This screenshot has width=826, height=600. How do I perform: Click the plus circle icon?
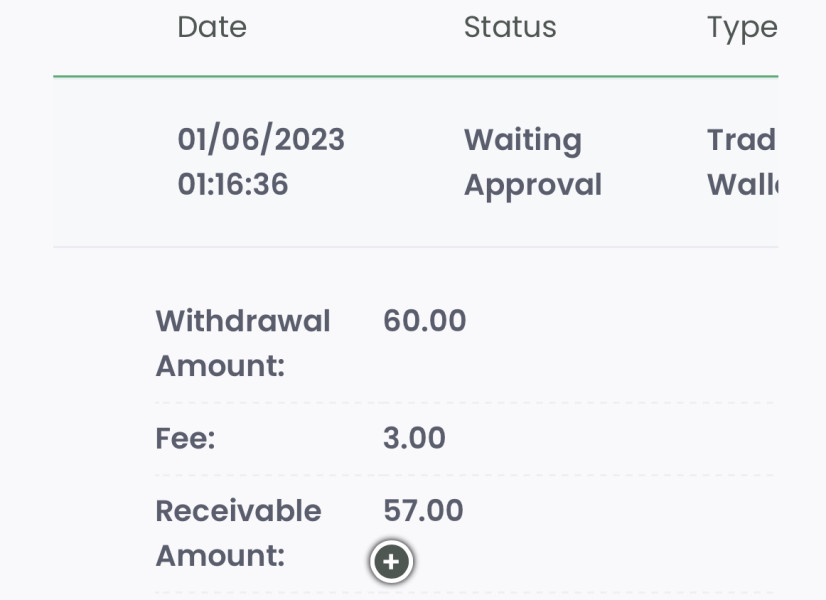tap(391, 562)
